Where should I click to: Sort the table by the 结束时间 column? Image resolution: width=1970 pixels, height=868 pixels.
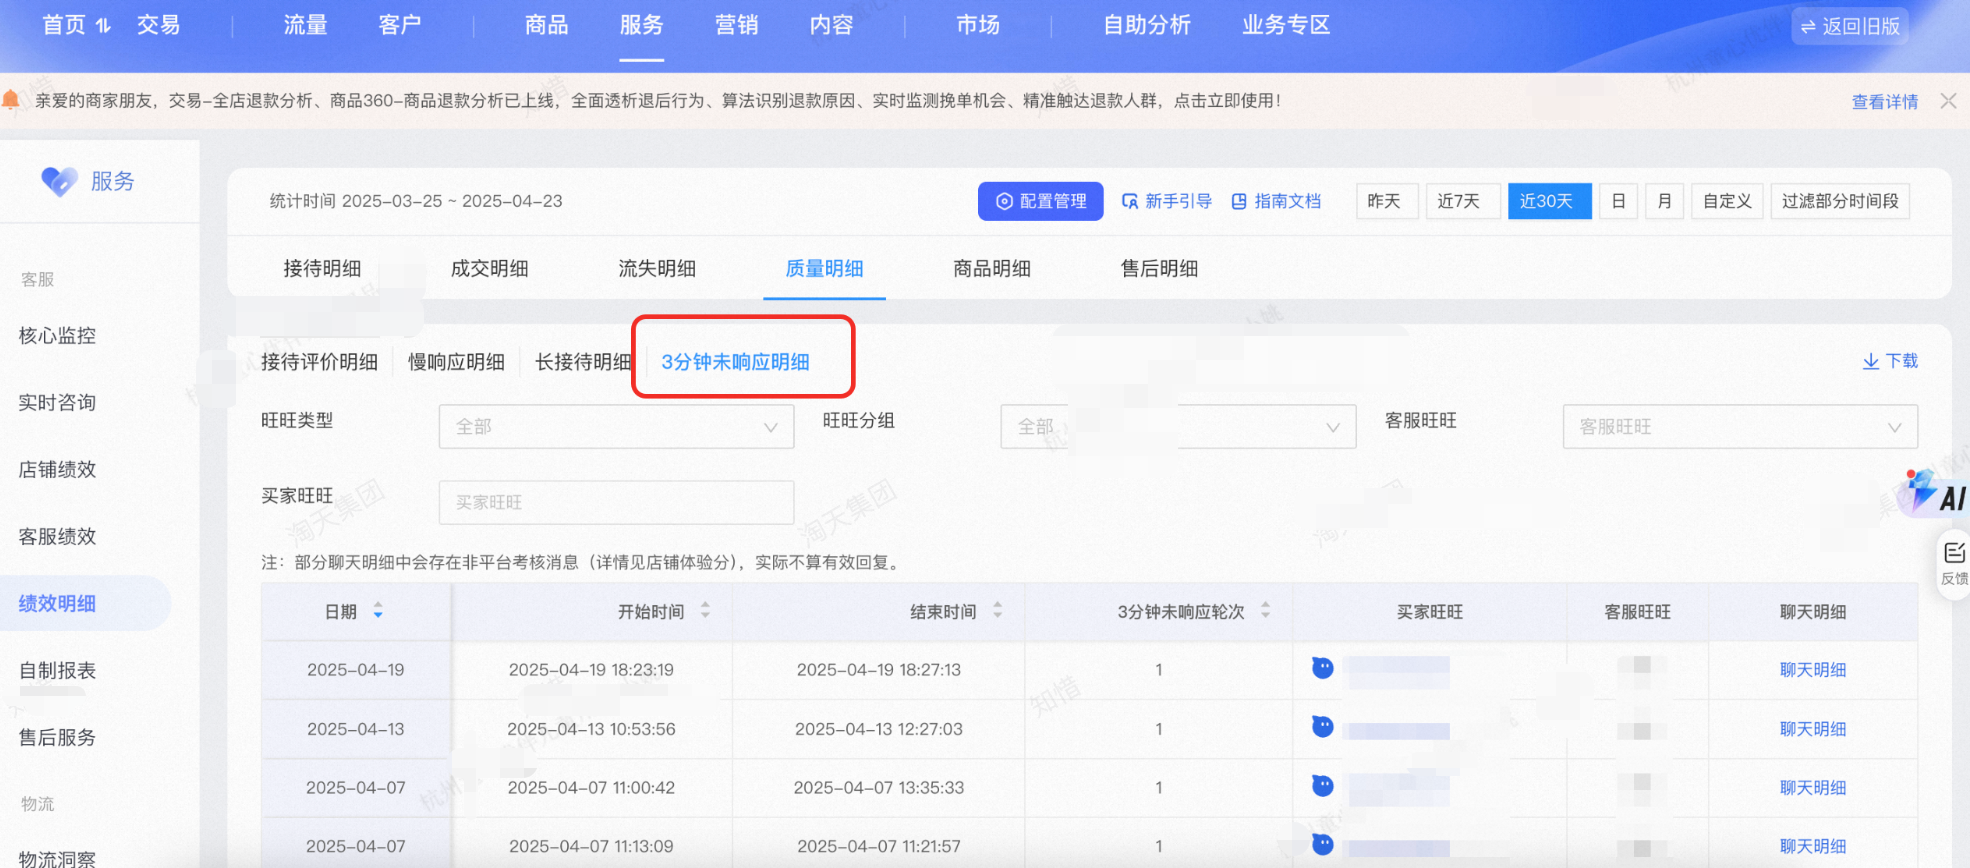point(997,610)
